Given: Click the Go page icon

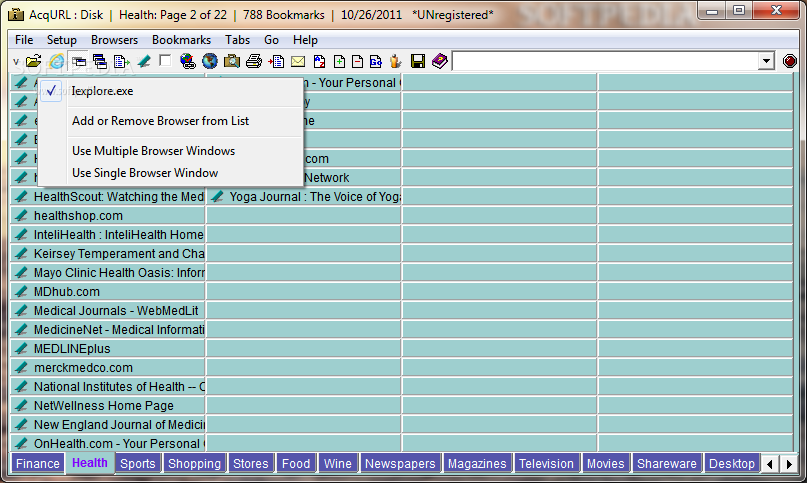Looking at the screenshot, I should coord(376,62).
